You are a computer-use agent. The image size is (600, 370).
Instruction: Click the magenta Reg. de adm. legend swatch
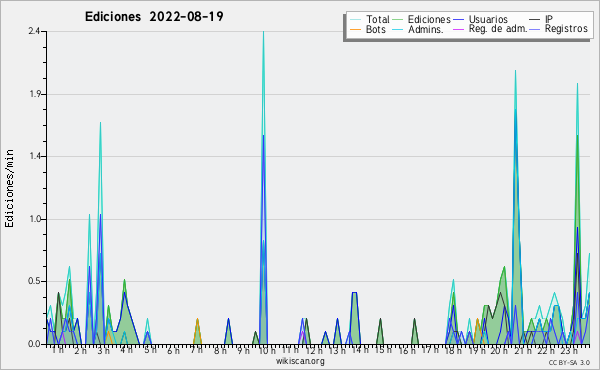[x=458, y=29]
